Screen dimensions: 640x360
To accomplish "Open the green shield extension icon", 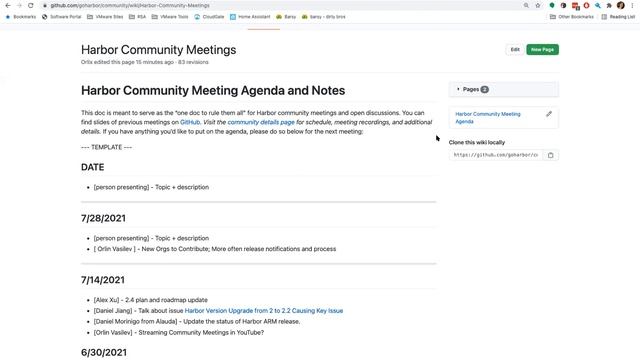I will (552, 5).
